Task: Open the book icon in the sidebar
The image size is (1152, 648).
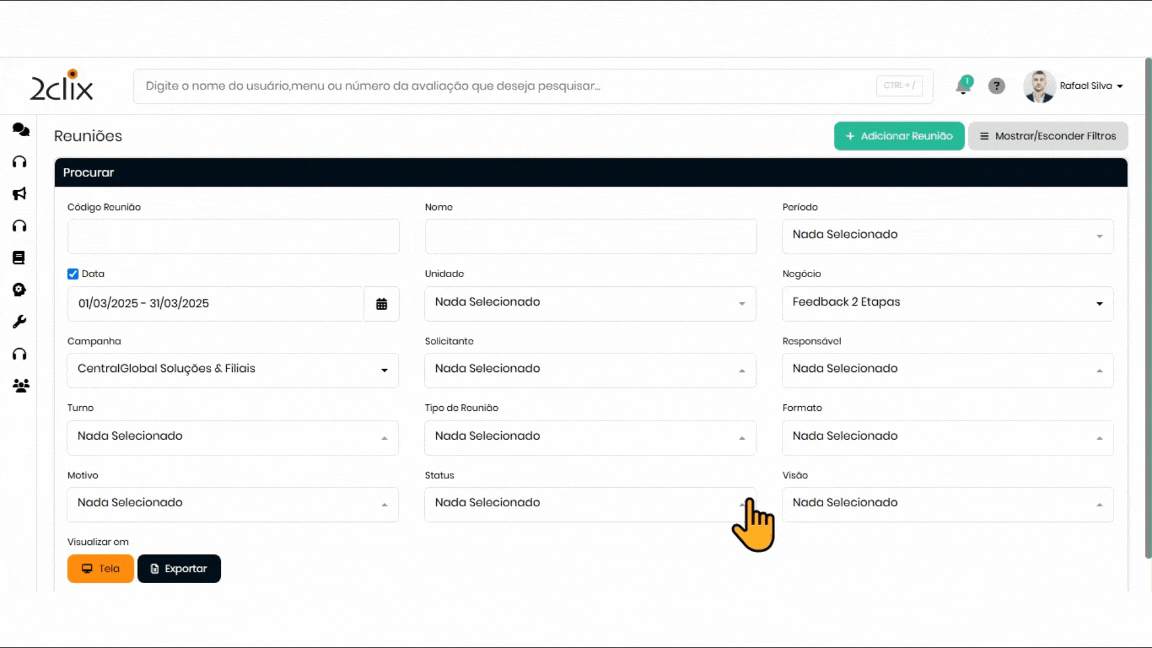Action: (19, 258)
